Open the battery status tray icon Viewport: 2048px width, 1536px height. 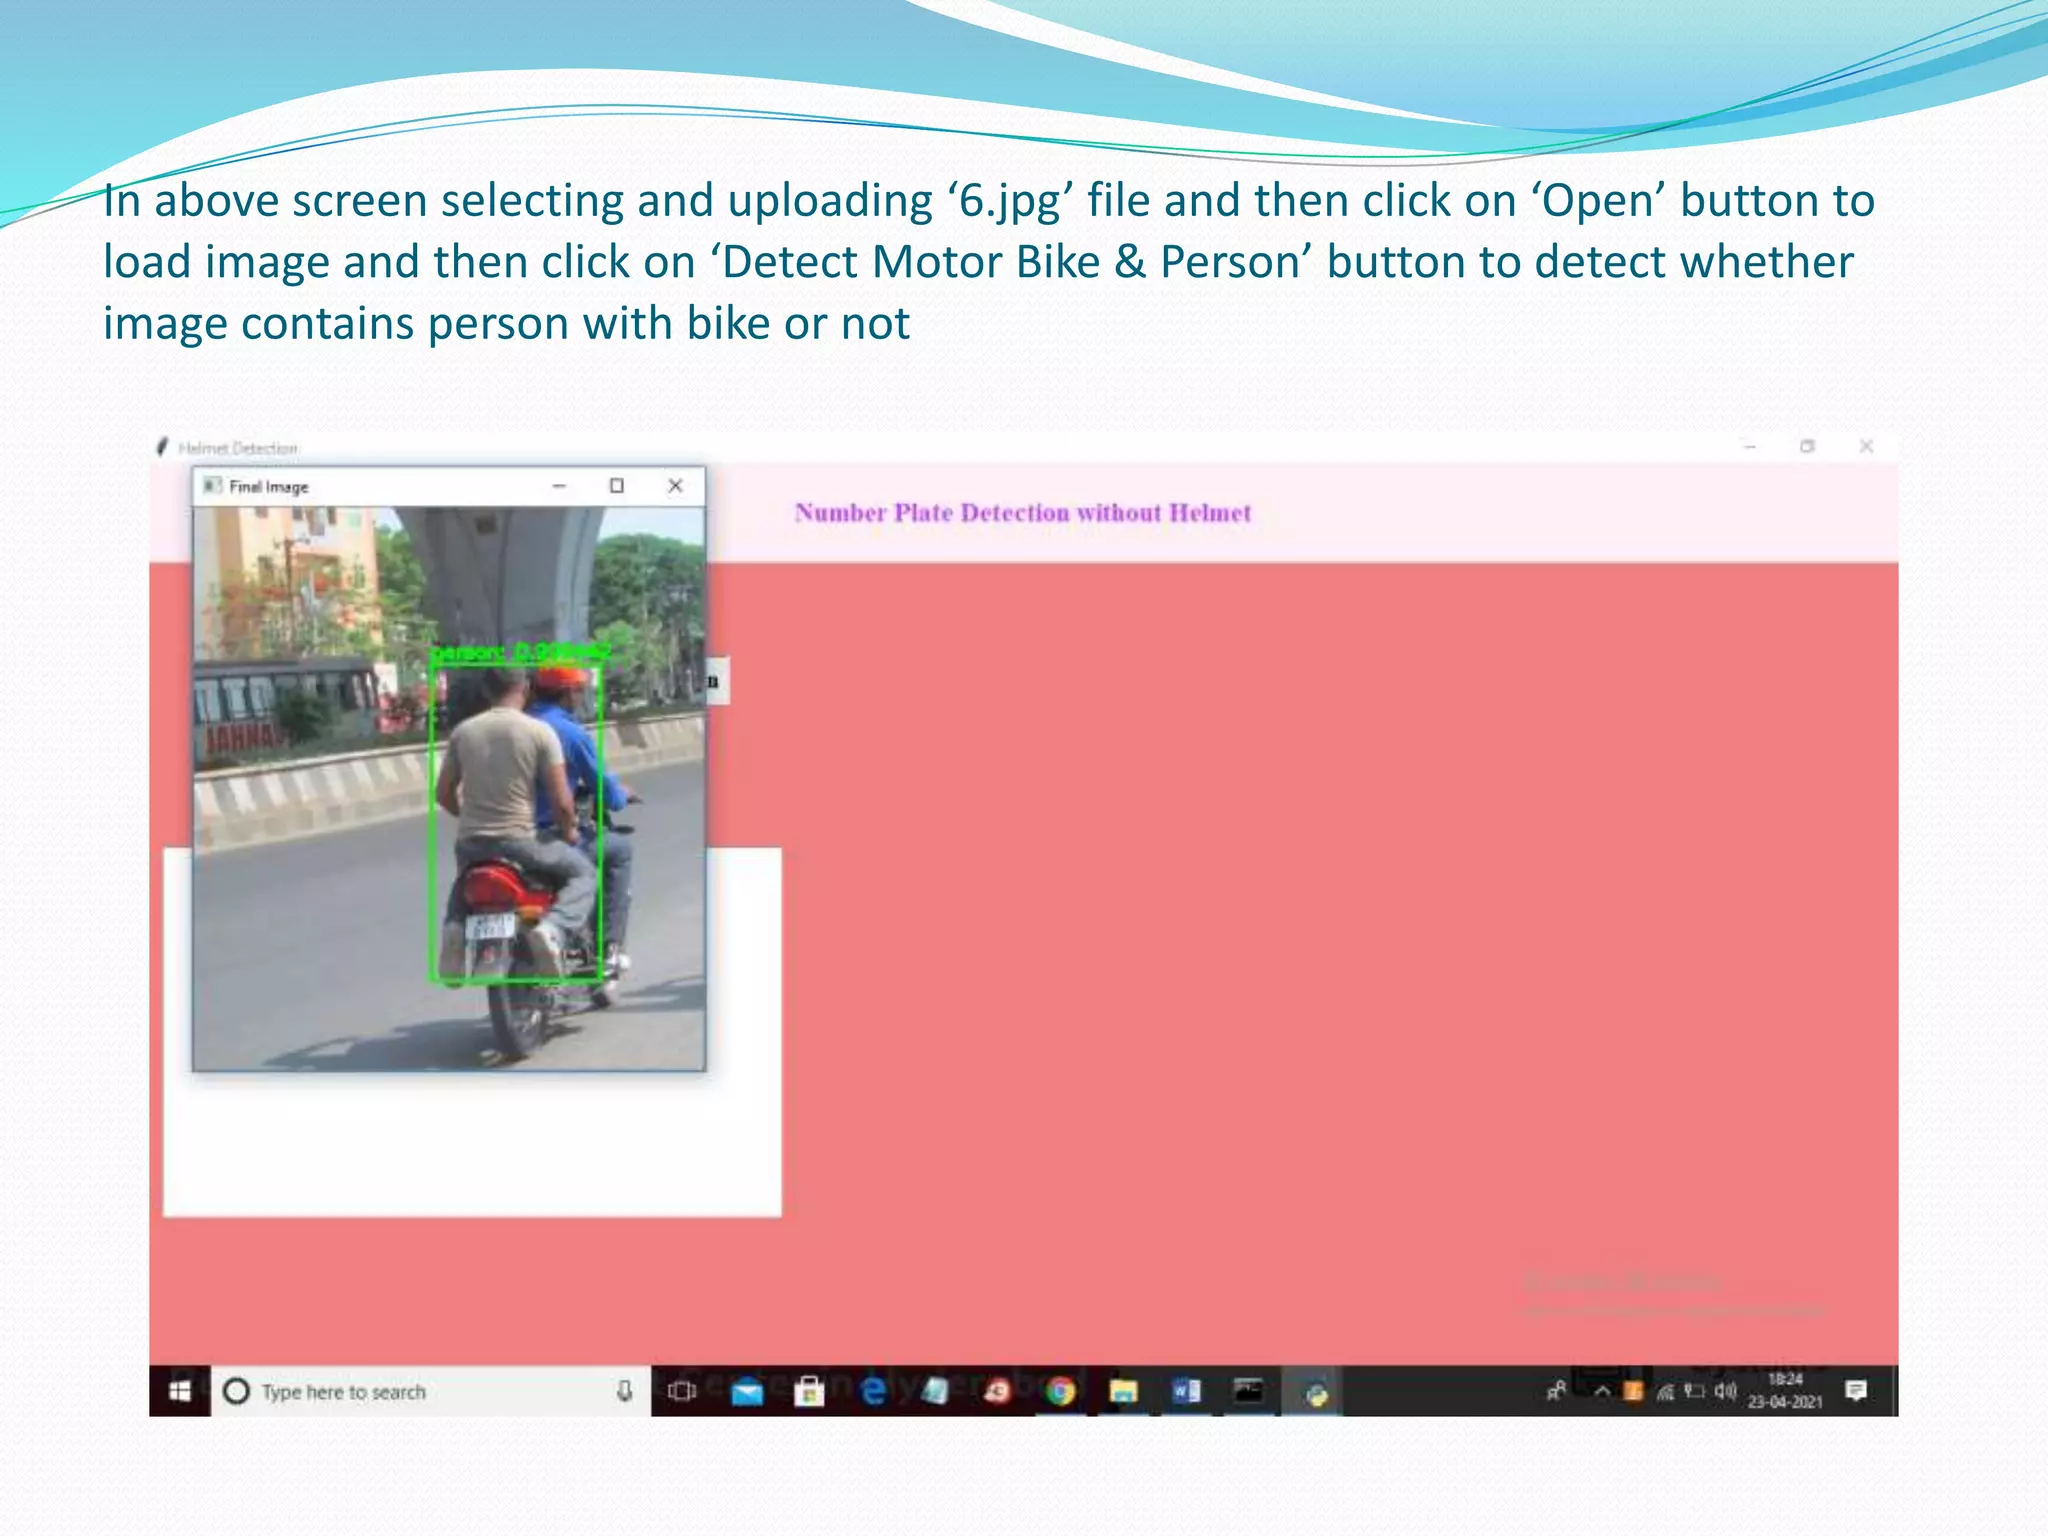pyautogui.click(x=1694, y=1391)
